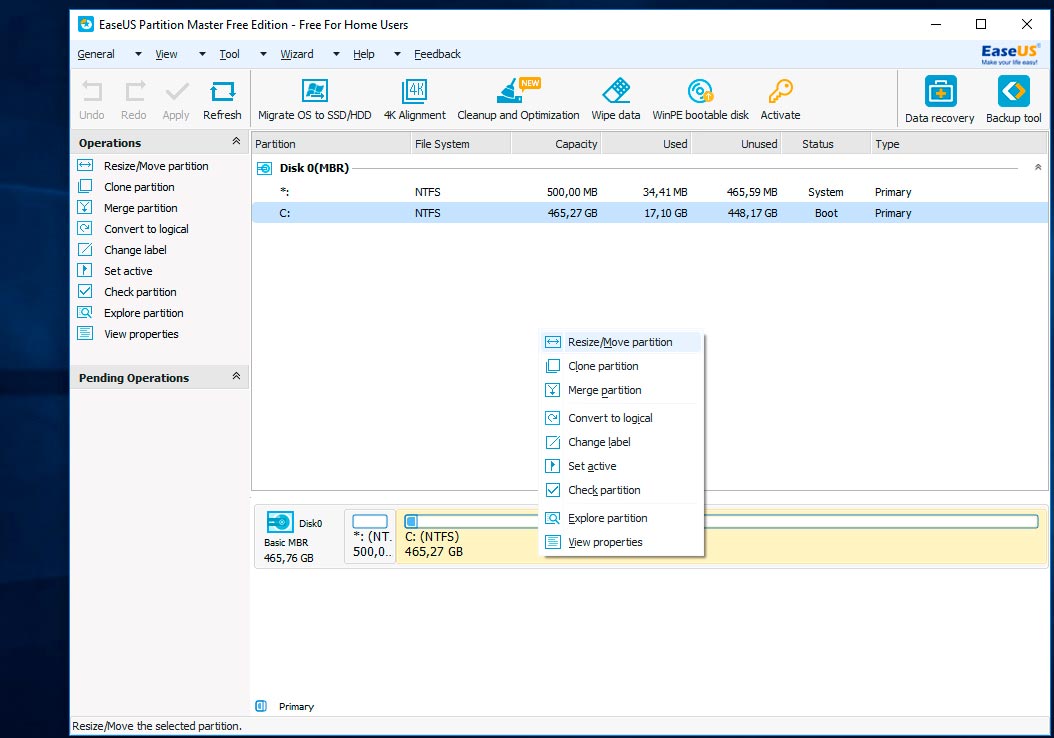Click the Activate key icon

[x=780, y=91]
